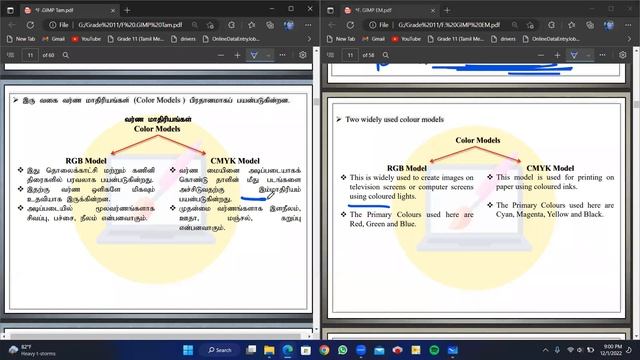Open WhatsApp from taskbar
Viewport: 640px width, 360px height.
[x=343, y=350]
